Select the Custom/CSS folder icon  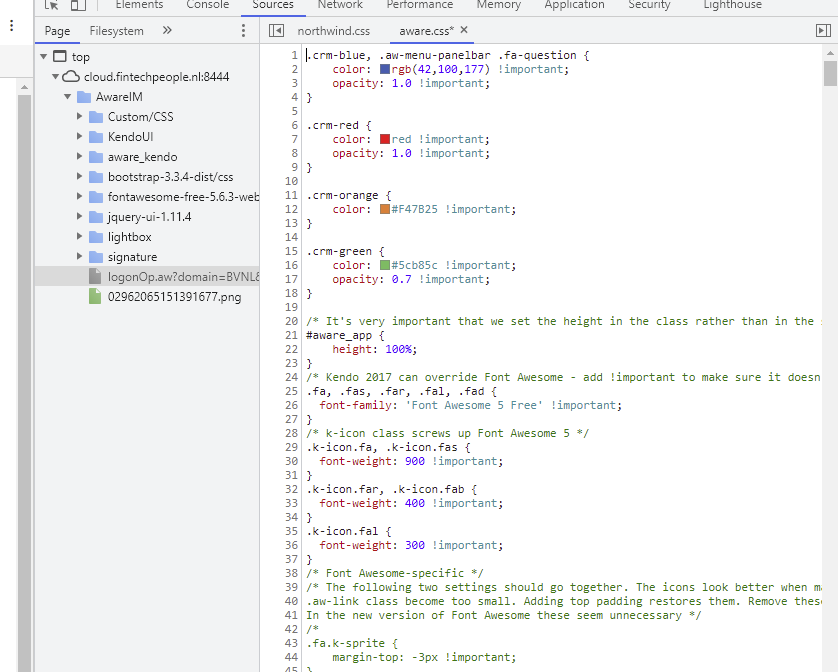pyautogui.click(x=96, y=117)
